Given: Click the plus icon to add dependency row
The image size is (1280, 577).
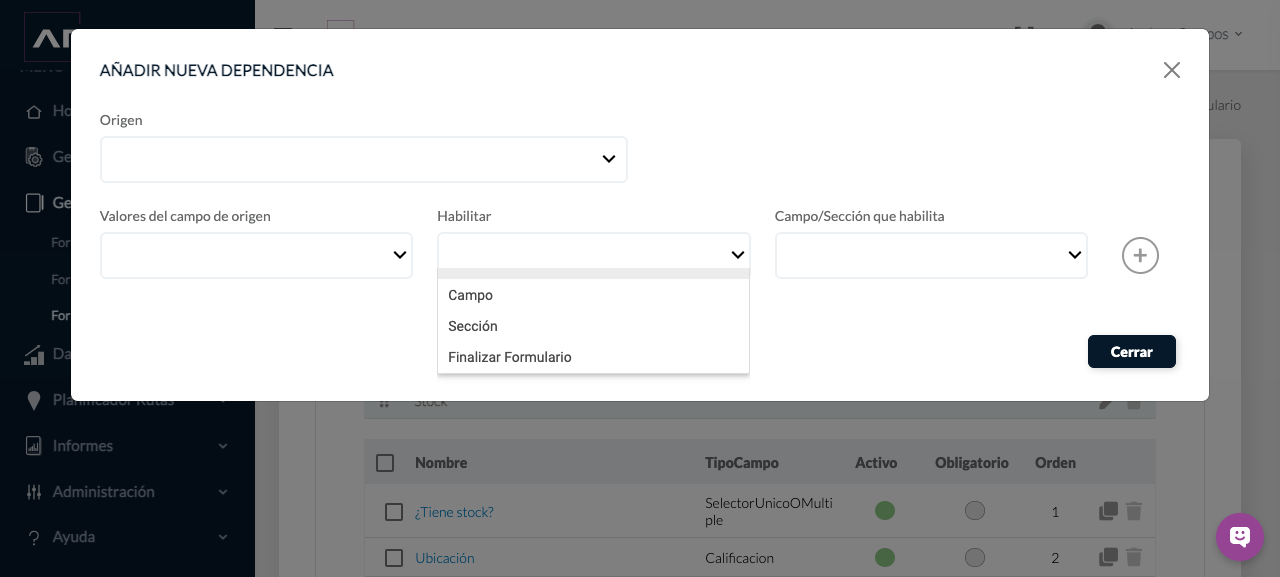Looking at the screenshot, I should point(1140,256).
